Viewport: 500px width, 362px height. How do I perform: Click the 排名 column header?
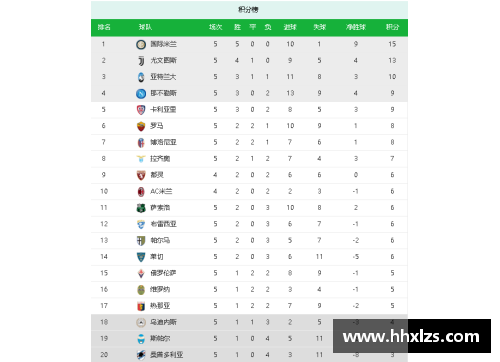pyautogui.click(x=104, y=27)
